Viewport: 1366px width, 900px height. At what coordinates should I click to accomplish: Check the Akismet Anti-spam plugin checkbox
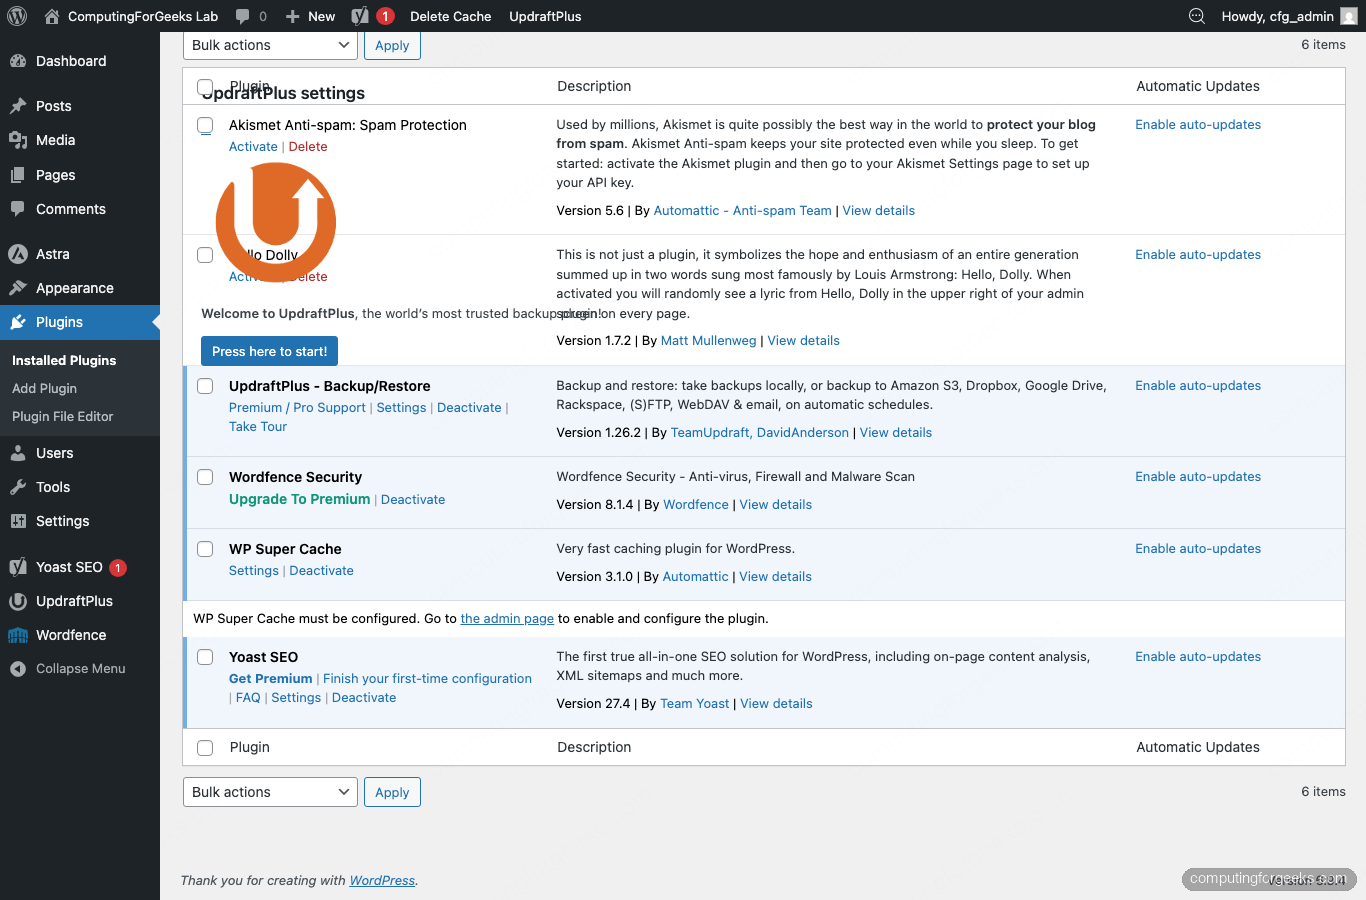click(x=205, y=126)
